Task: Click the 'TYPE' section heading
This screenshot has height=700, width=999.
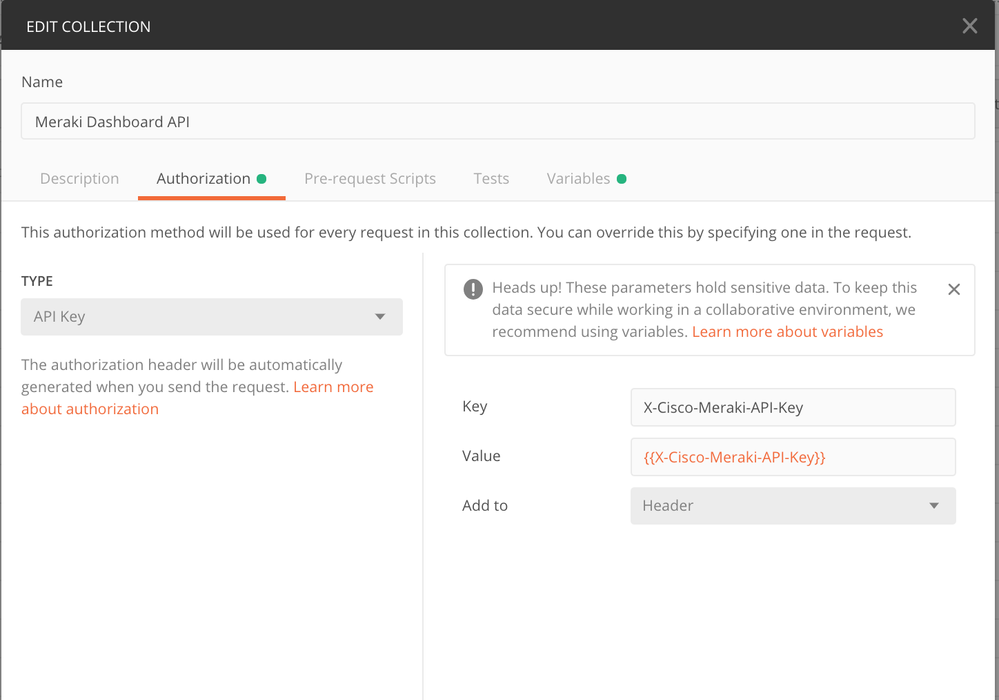Action: tap(37, 281)
